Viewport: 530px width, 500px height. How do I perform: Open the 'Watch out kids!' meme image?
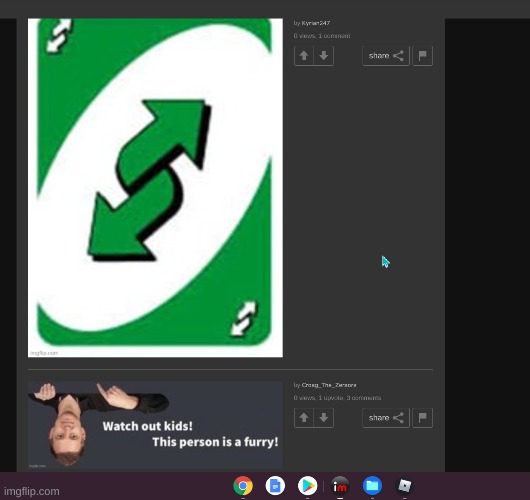coord(155,425)
